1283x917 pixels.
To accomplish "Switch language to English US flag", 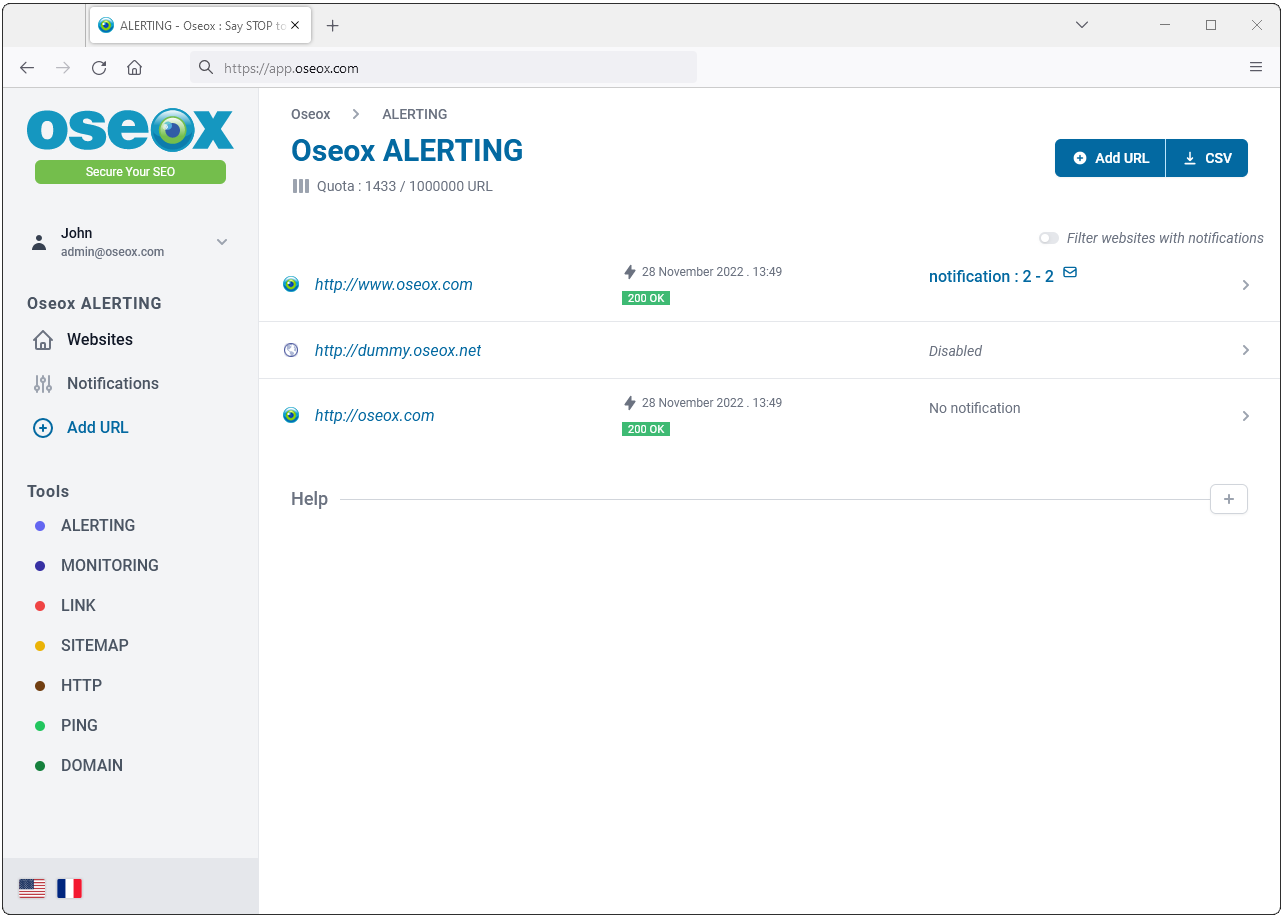I will pos(32,888).
